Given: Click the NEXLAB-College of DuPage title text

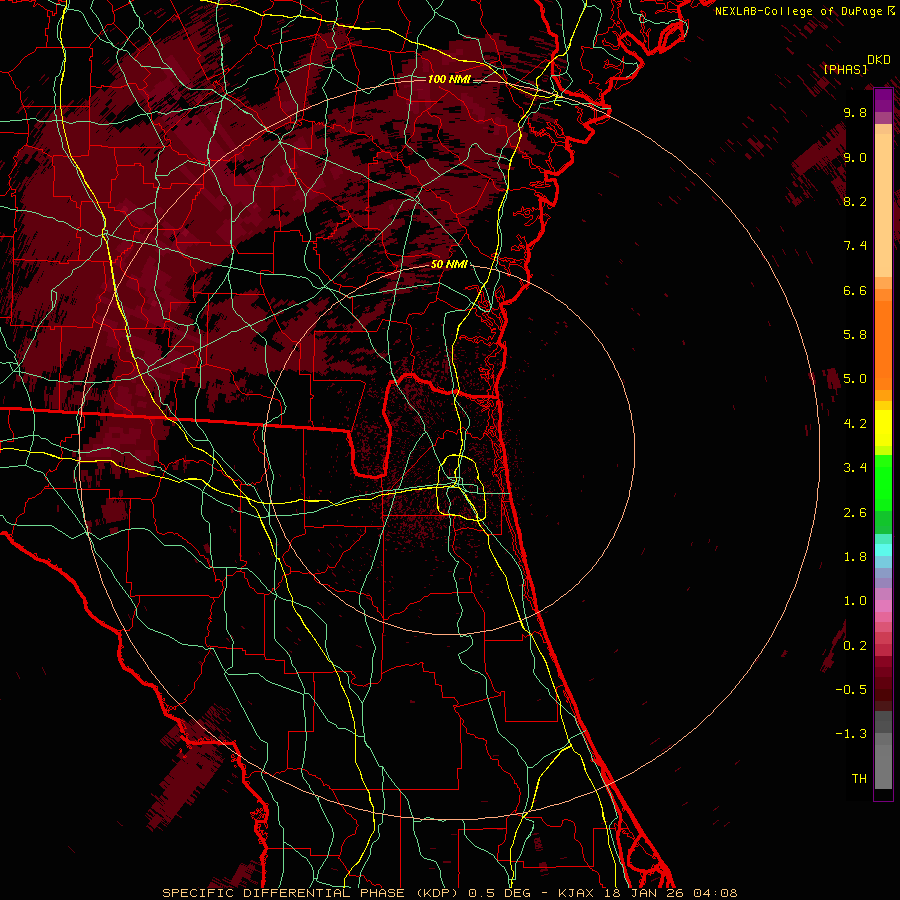Looking at the screenshot, I should tap(798, 11).
